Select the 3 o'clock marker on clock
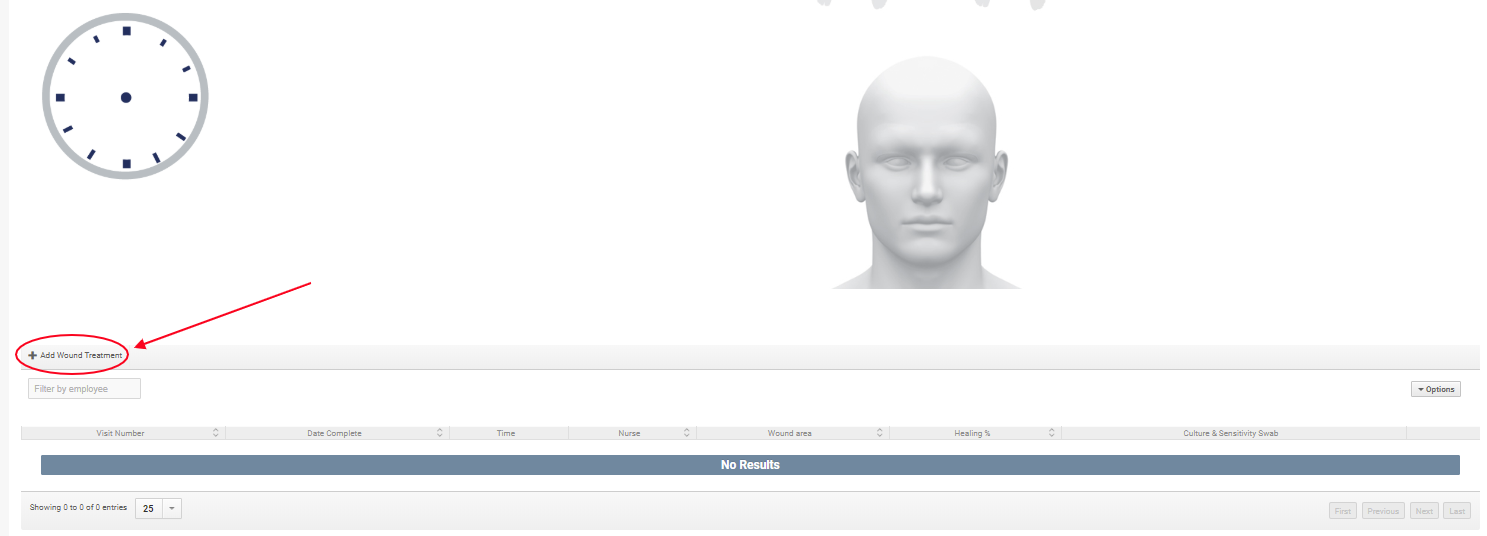The height and width of the screenshot is (536, 1487). coord(193,97)
